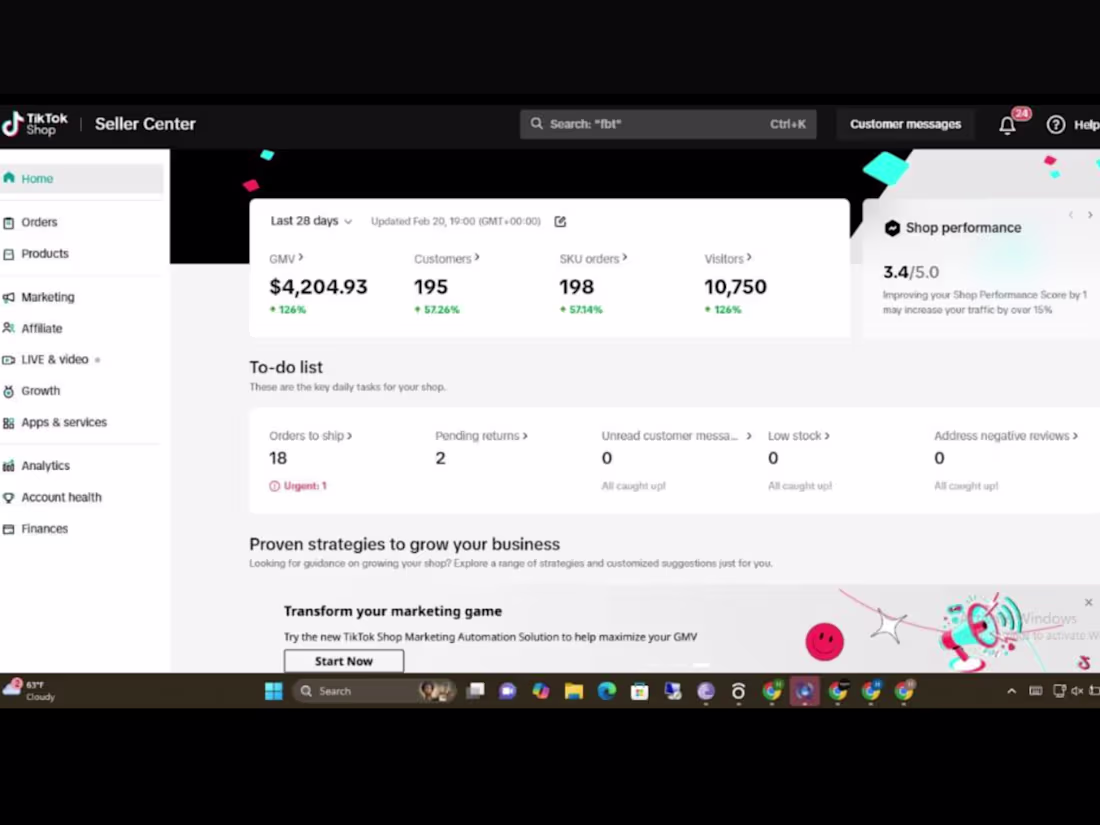This screenshot has width=1100, height=825.
Task: Switch to the Home tab in the sidebar
Action: [x=37, y=178]
